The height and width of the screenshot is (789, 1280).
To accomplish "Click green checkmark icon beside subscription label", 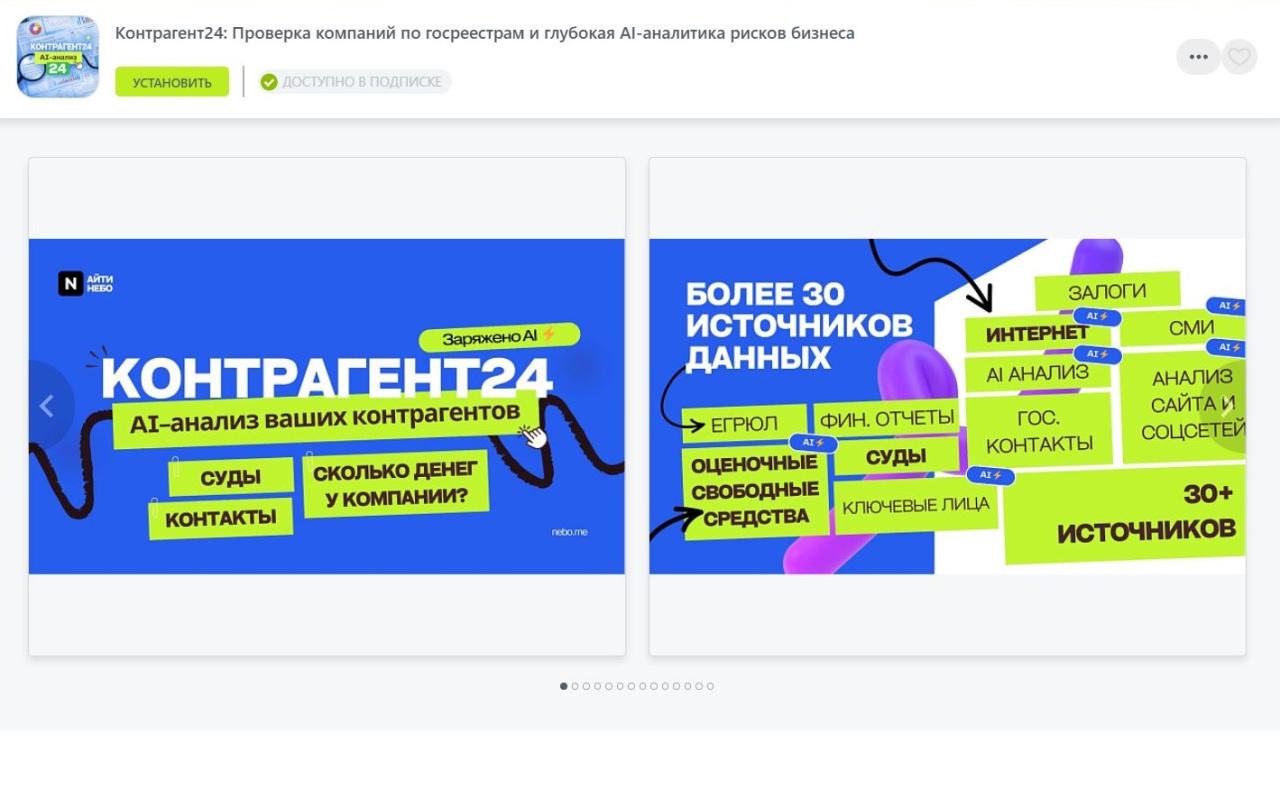I will click(x=269, y=82).
